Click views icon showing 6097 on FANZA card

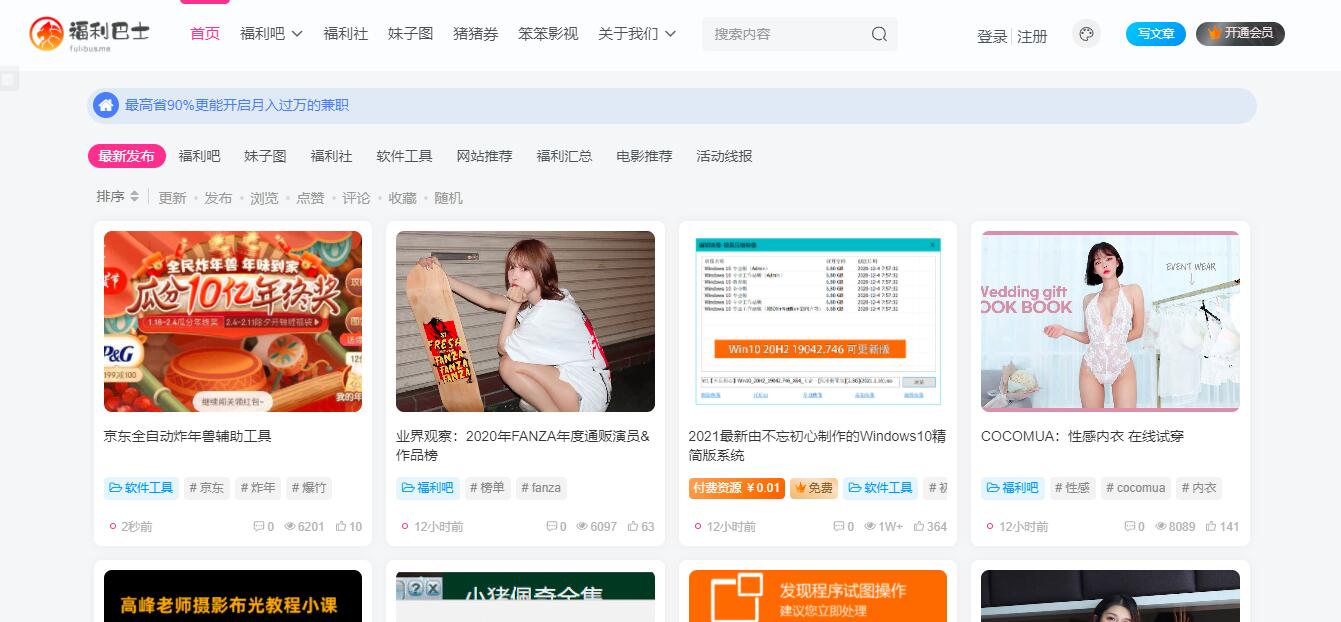[582, 526]
